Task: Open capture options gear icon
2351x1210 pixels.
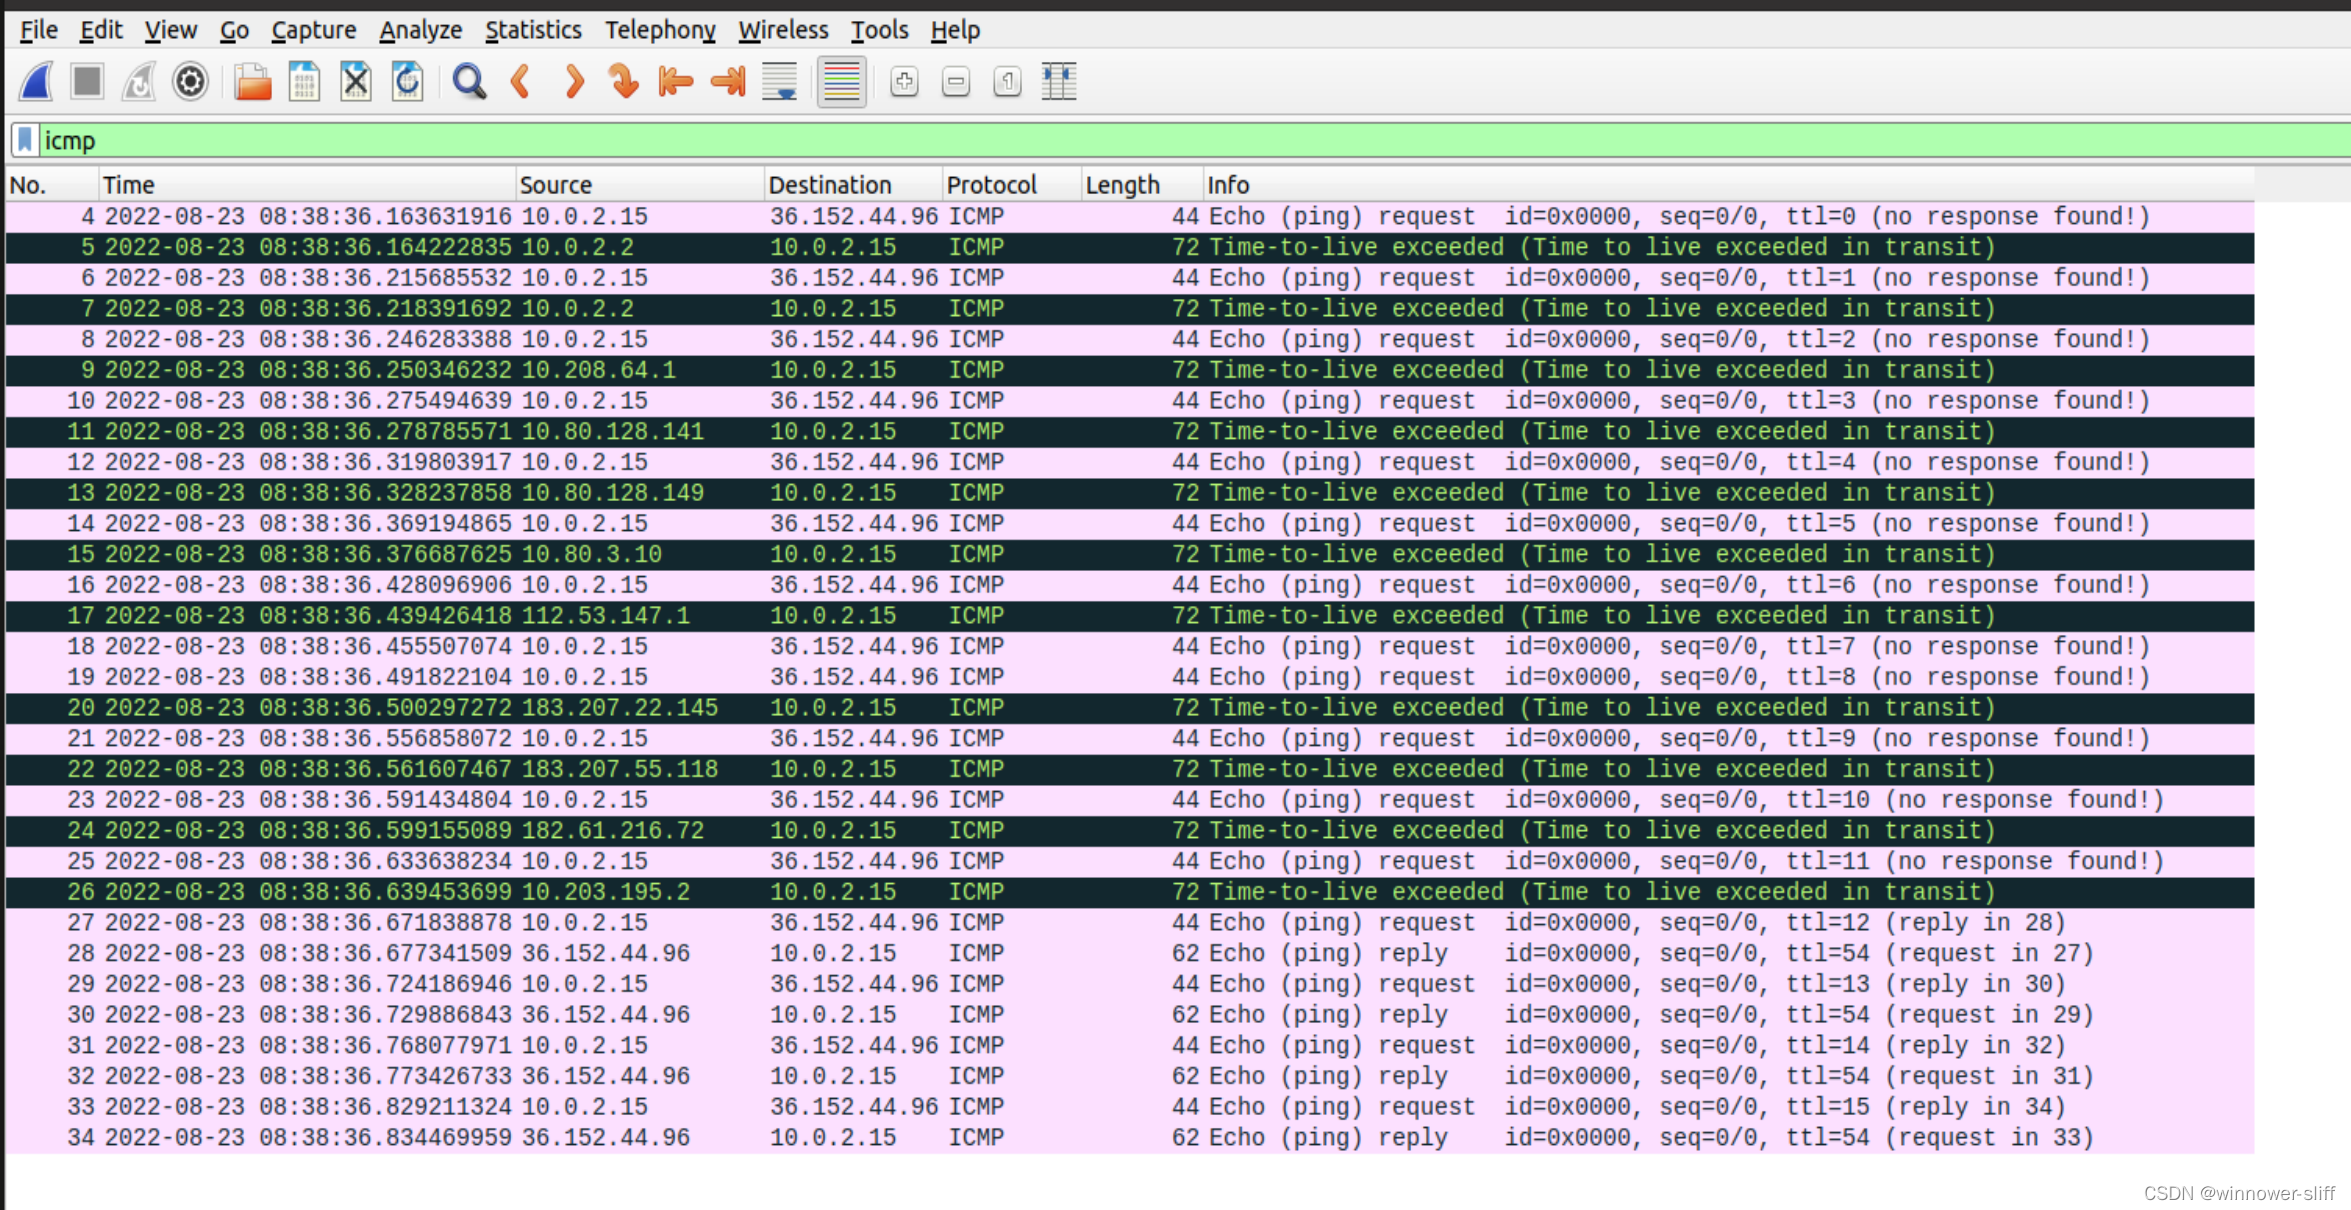Action: pos(190,82)
